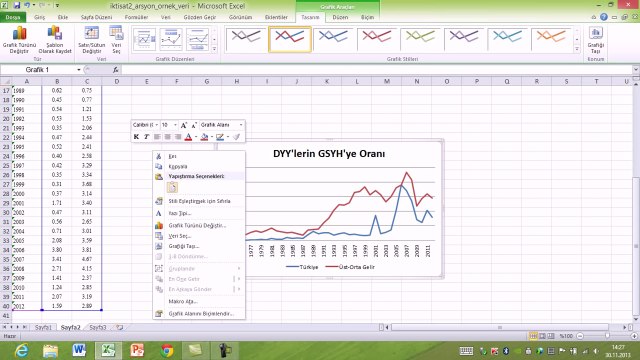640x360 pixels.
Task: Toggle left alignment in the mini toolbar
Action: tap(157, 137)
